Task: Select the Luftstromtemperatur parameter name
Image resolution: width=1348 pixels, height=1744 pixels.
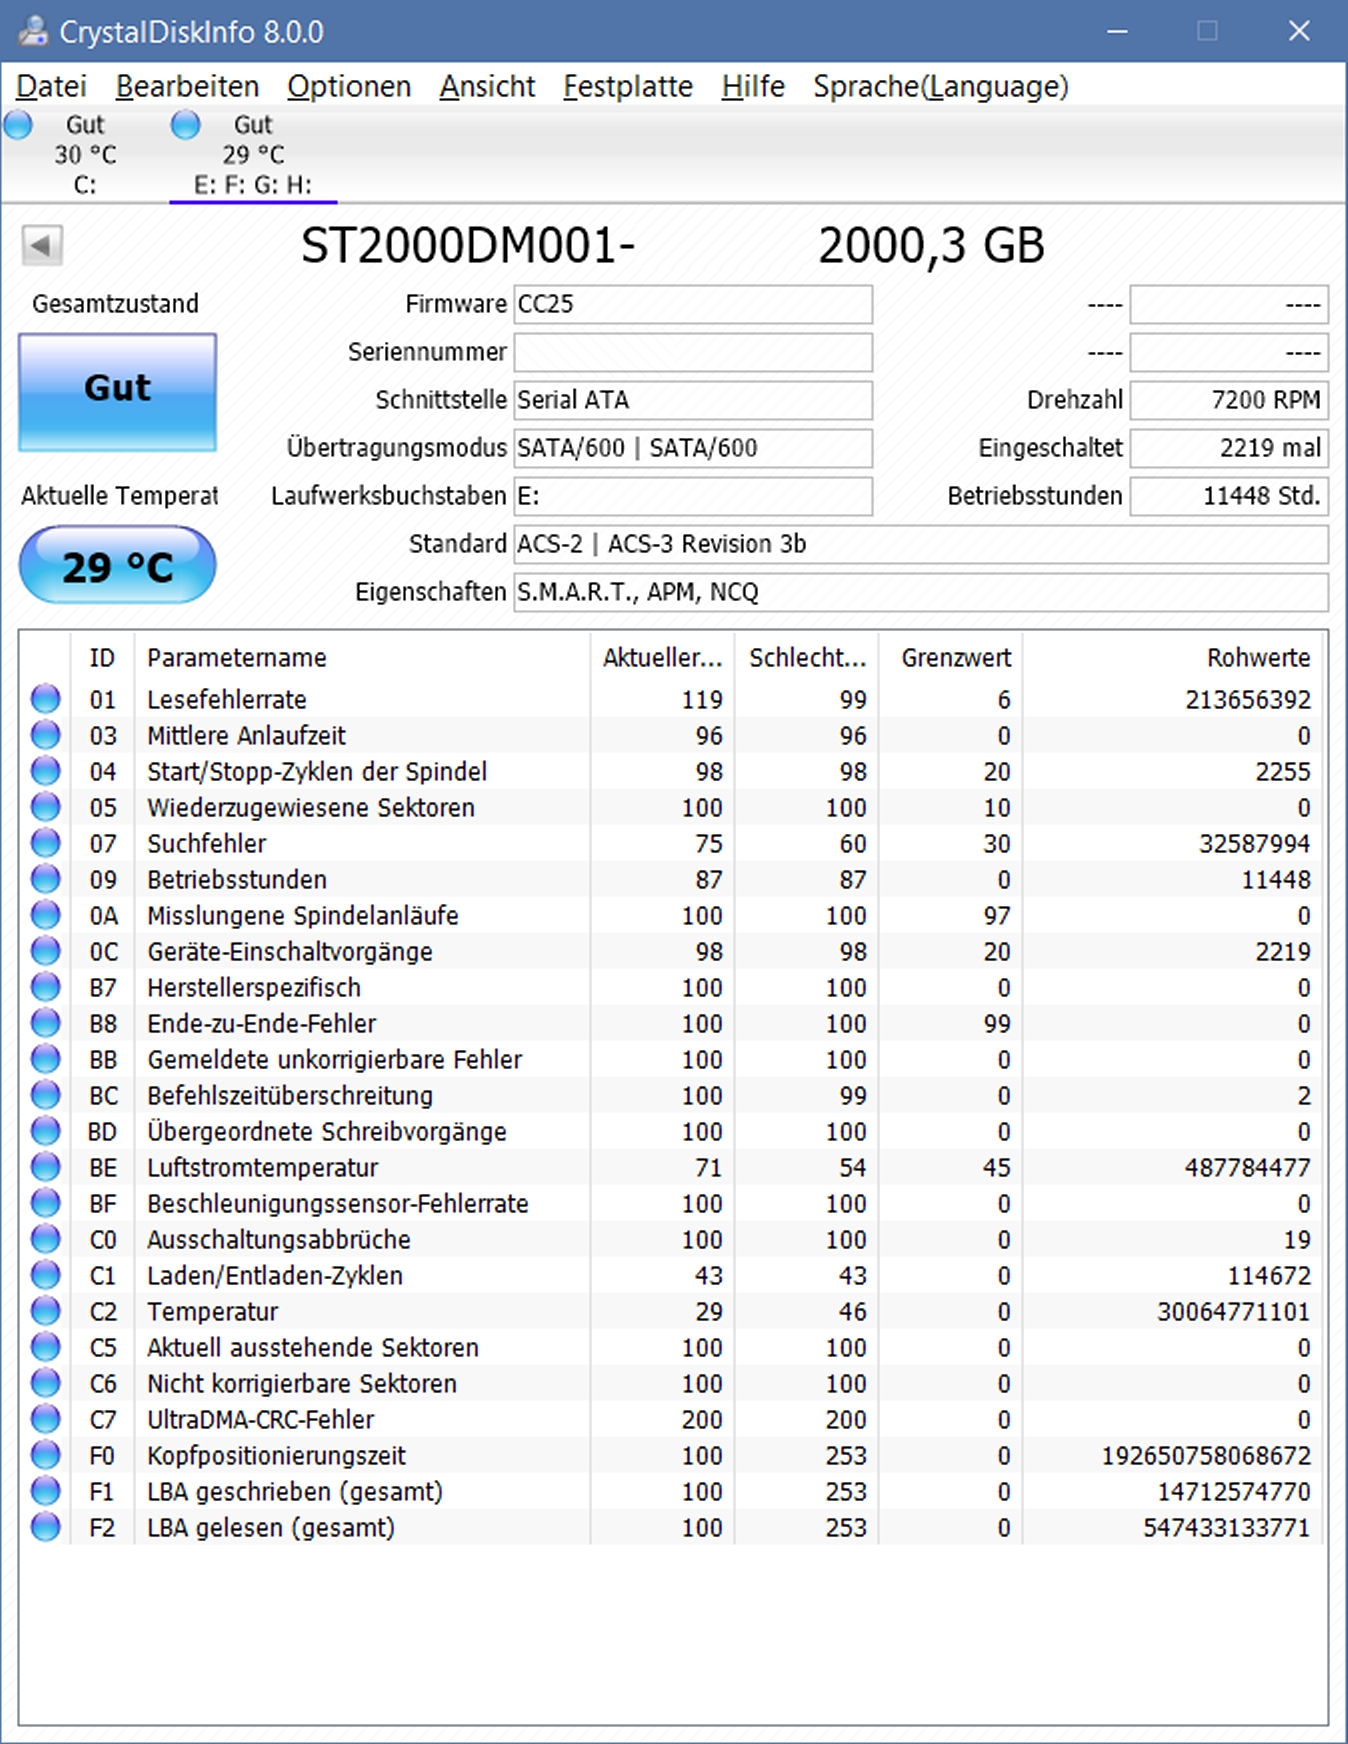Action: coord(263,1167)
